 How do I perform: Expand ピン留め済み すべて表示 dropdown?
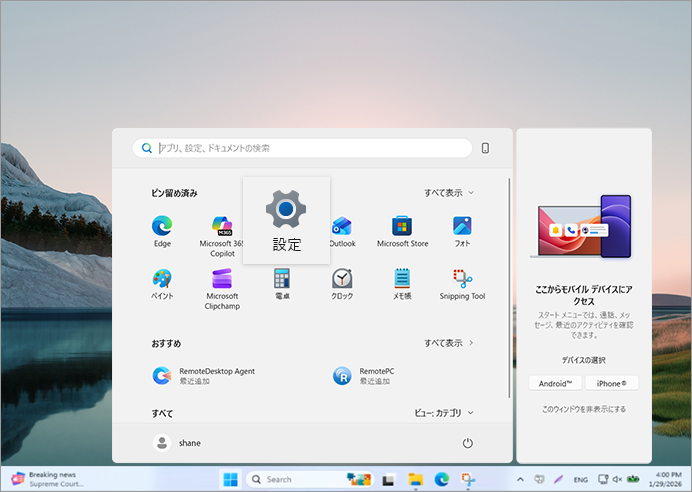coord(449,193)
